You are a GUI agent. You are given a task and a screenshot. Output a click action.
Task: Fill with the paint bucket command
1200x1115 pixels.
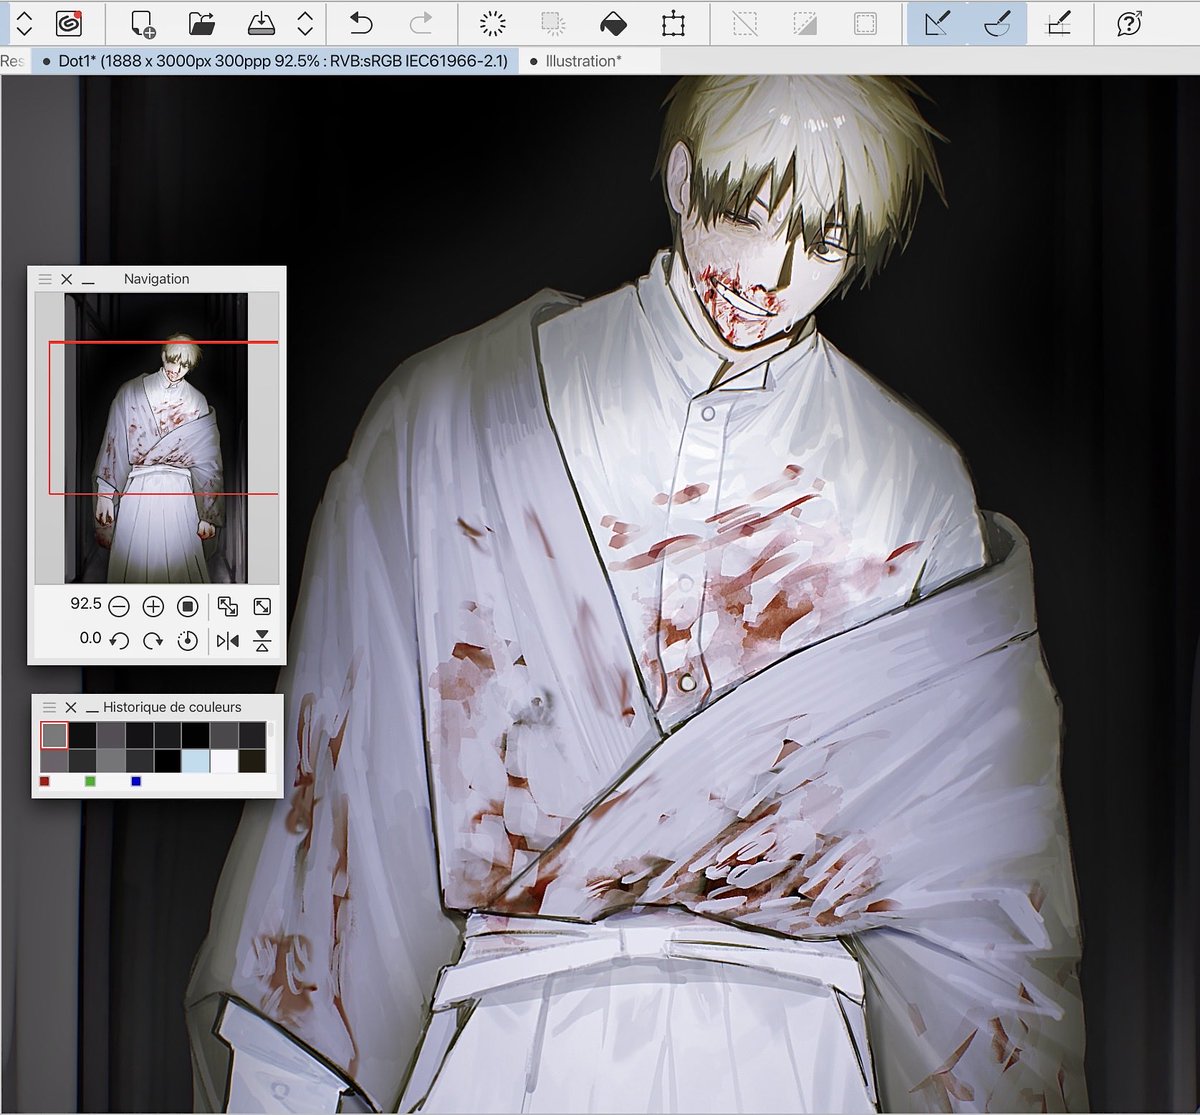tap(613, 23)
